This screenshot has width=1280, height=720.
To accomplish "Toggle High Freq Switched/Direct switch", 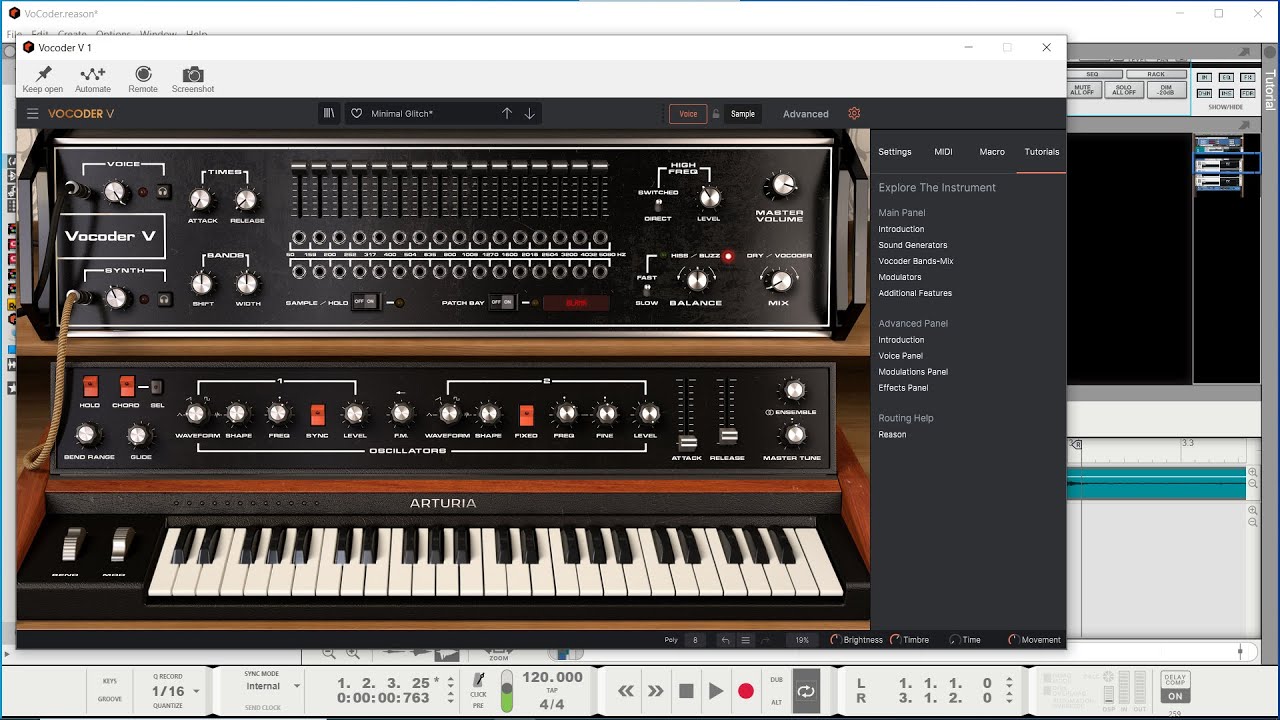I will [x=658, y=205].
